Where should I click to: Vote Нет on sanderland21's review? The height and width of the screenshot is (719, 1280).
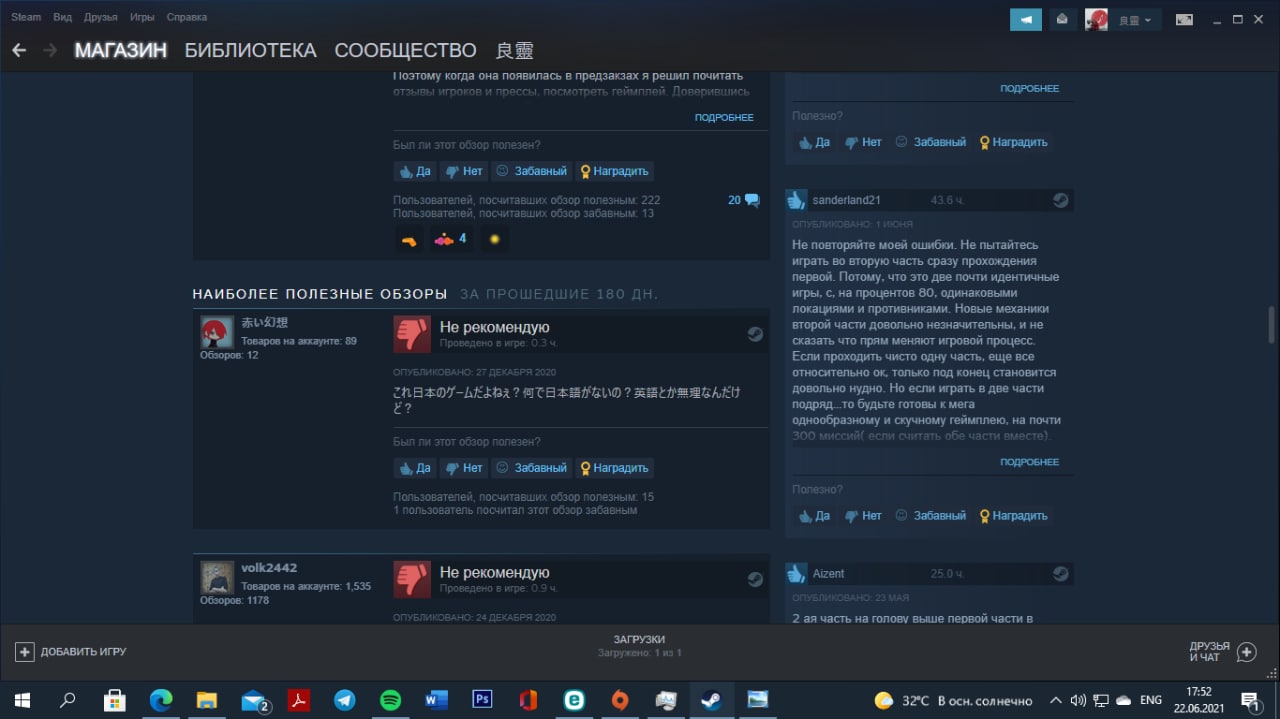863,516
